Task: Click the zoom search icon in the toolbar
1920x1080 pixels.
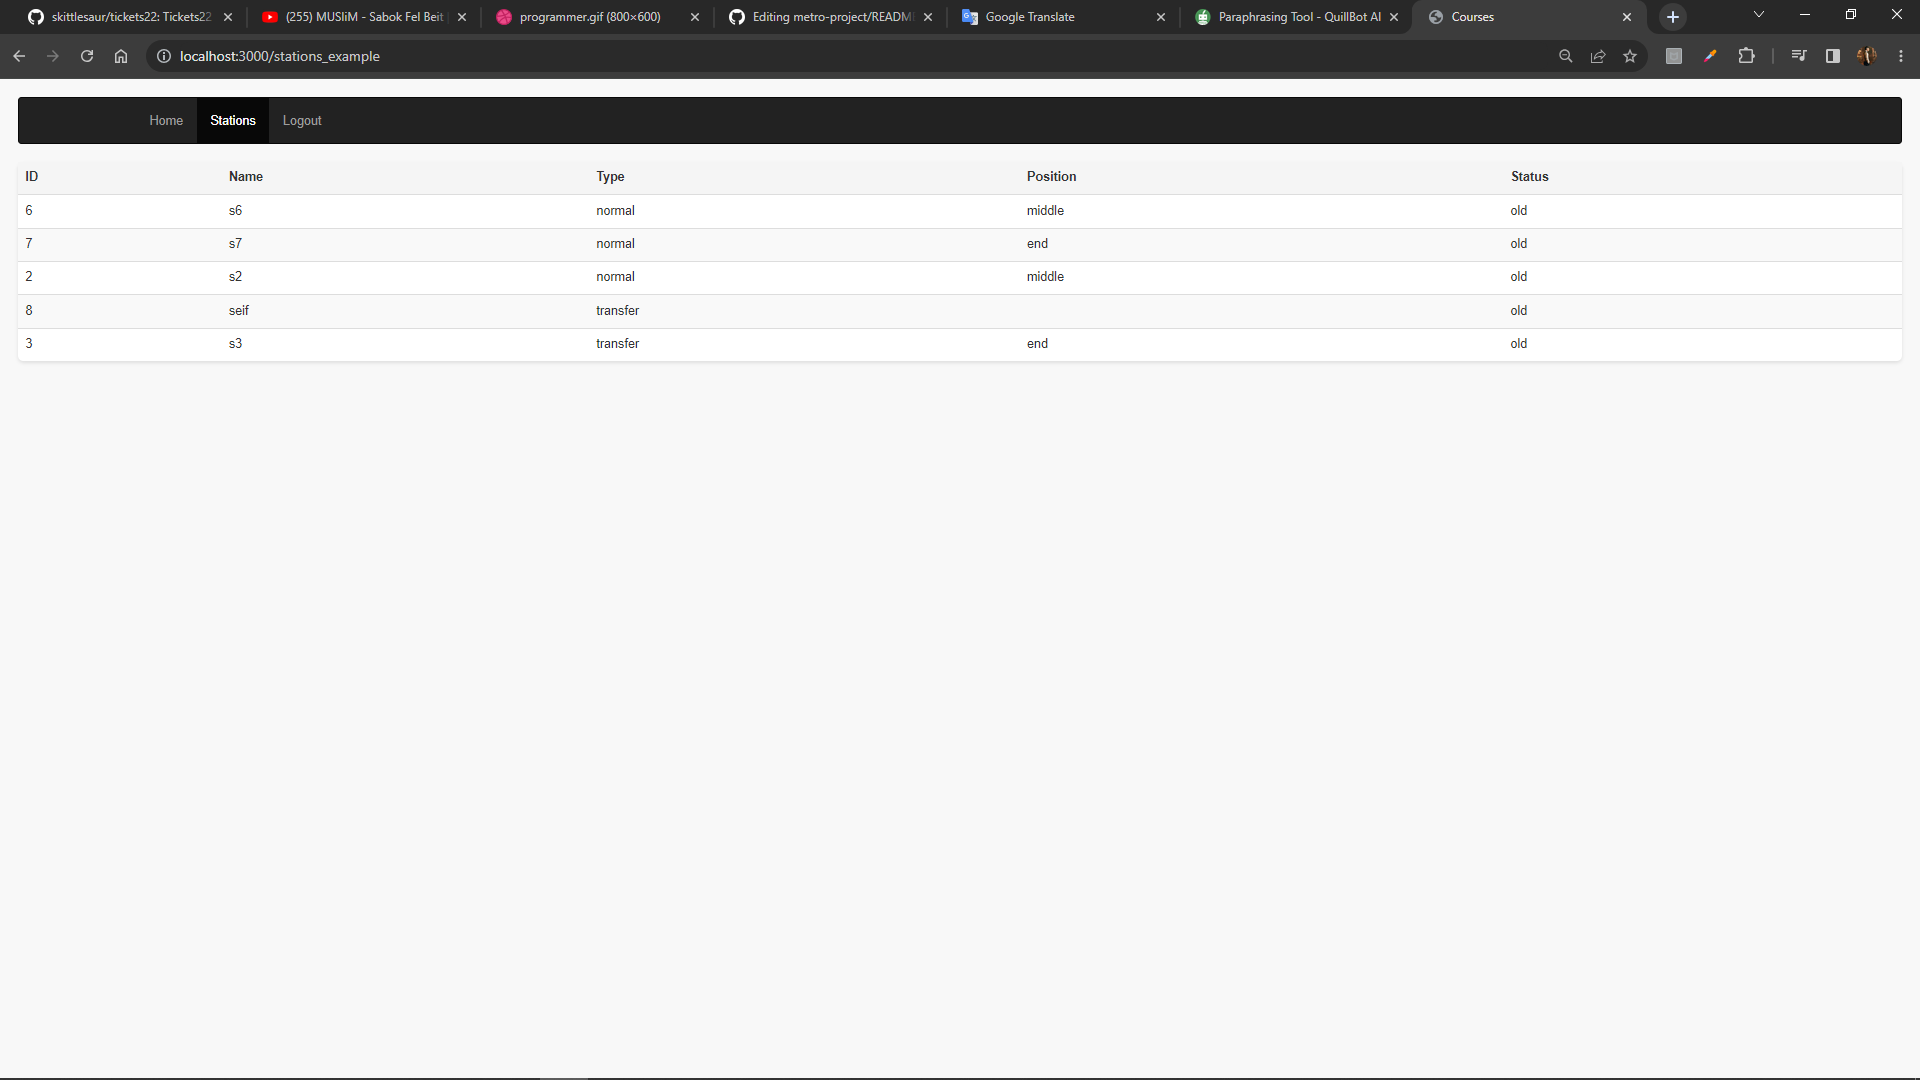Action: [1566, 56]
